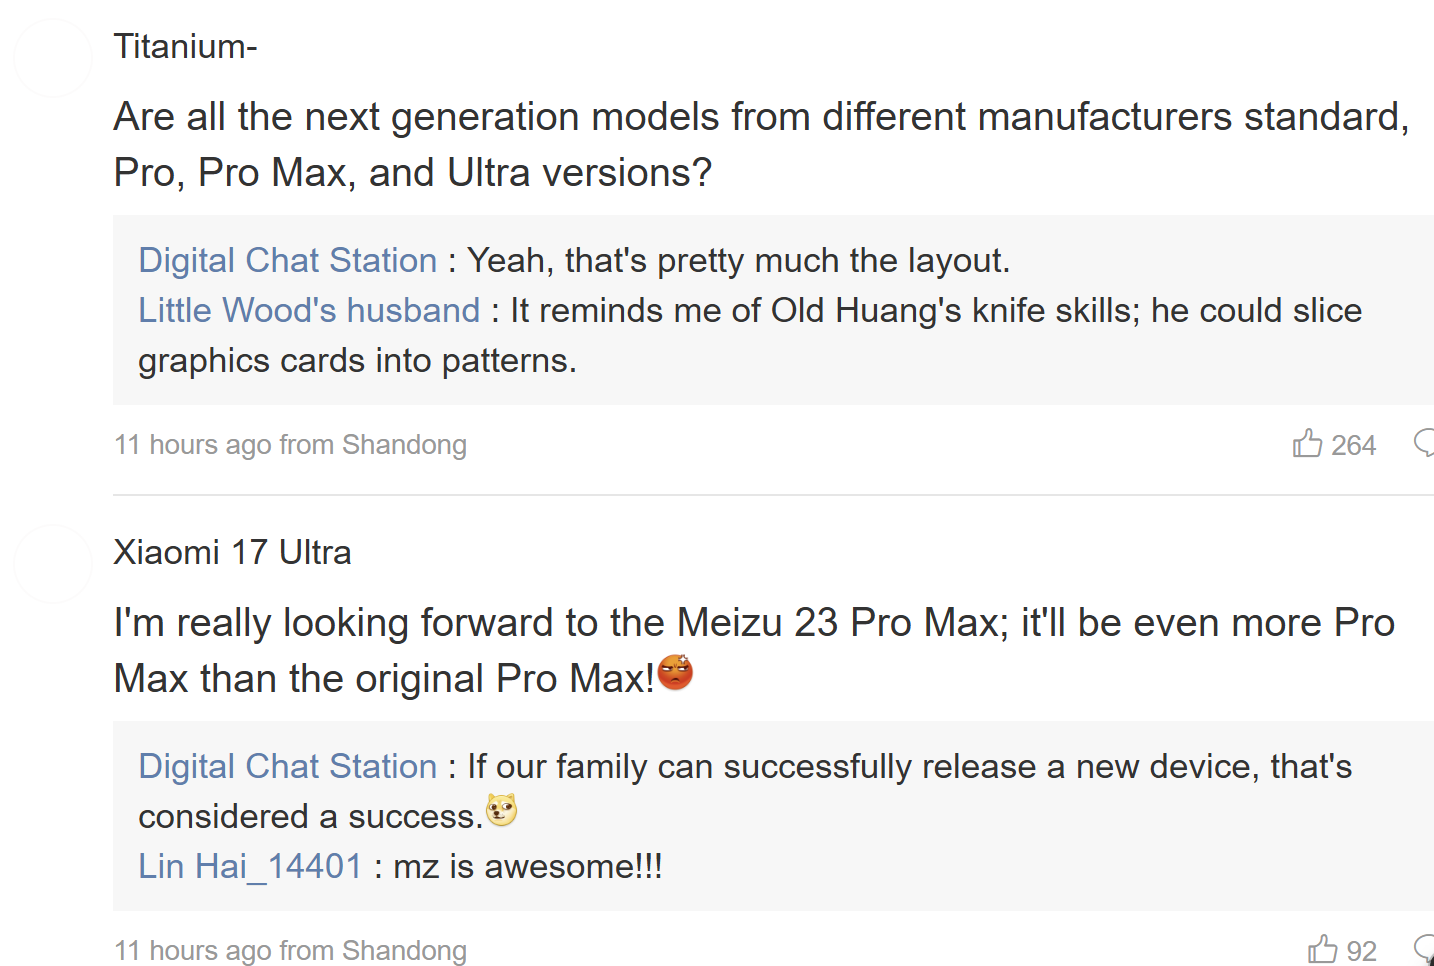Click reply bubble icon on Xiaomi 17 Ultra's comment
1434x966 pixels.
(1424, 948)
